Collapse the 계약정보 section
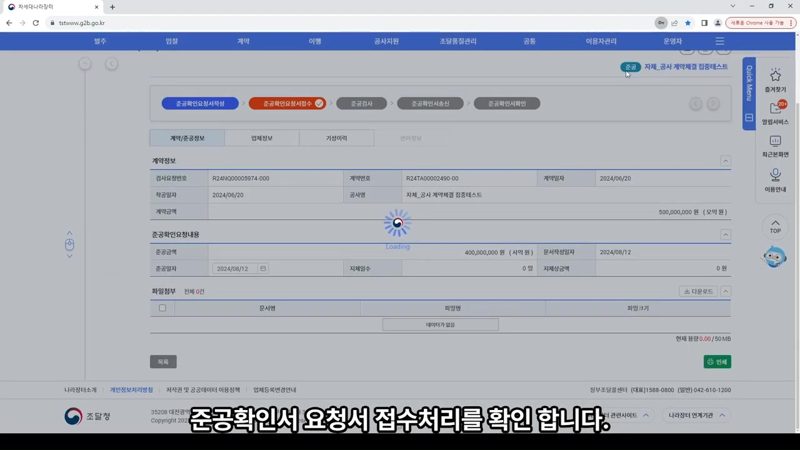Viewport: 800px width, 450px height. click(725, 161)
